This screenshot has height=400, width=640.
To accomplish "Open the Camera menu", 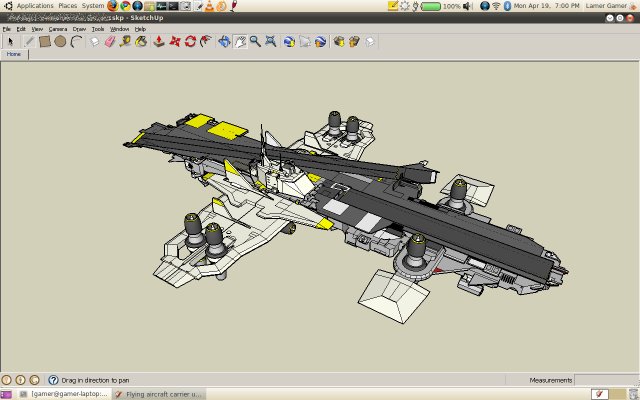I will 58,29.
